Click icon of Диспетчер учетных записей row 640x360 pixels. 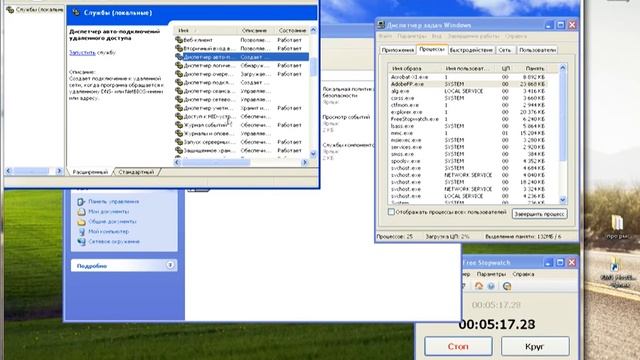[x=178, y=108]
